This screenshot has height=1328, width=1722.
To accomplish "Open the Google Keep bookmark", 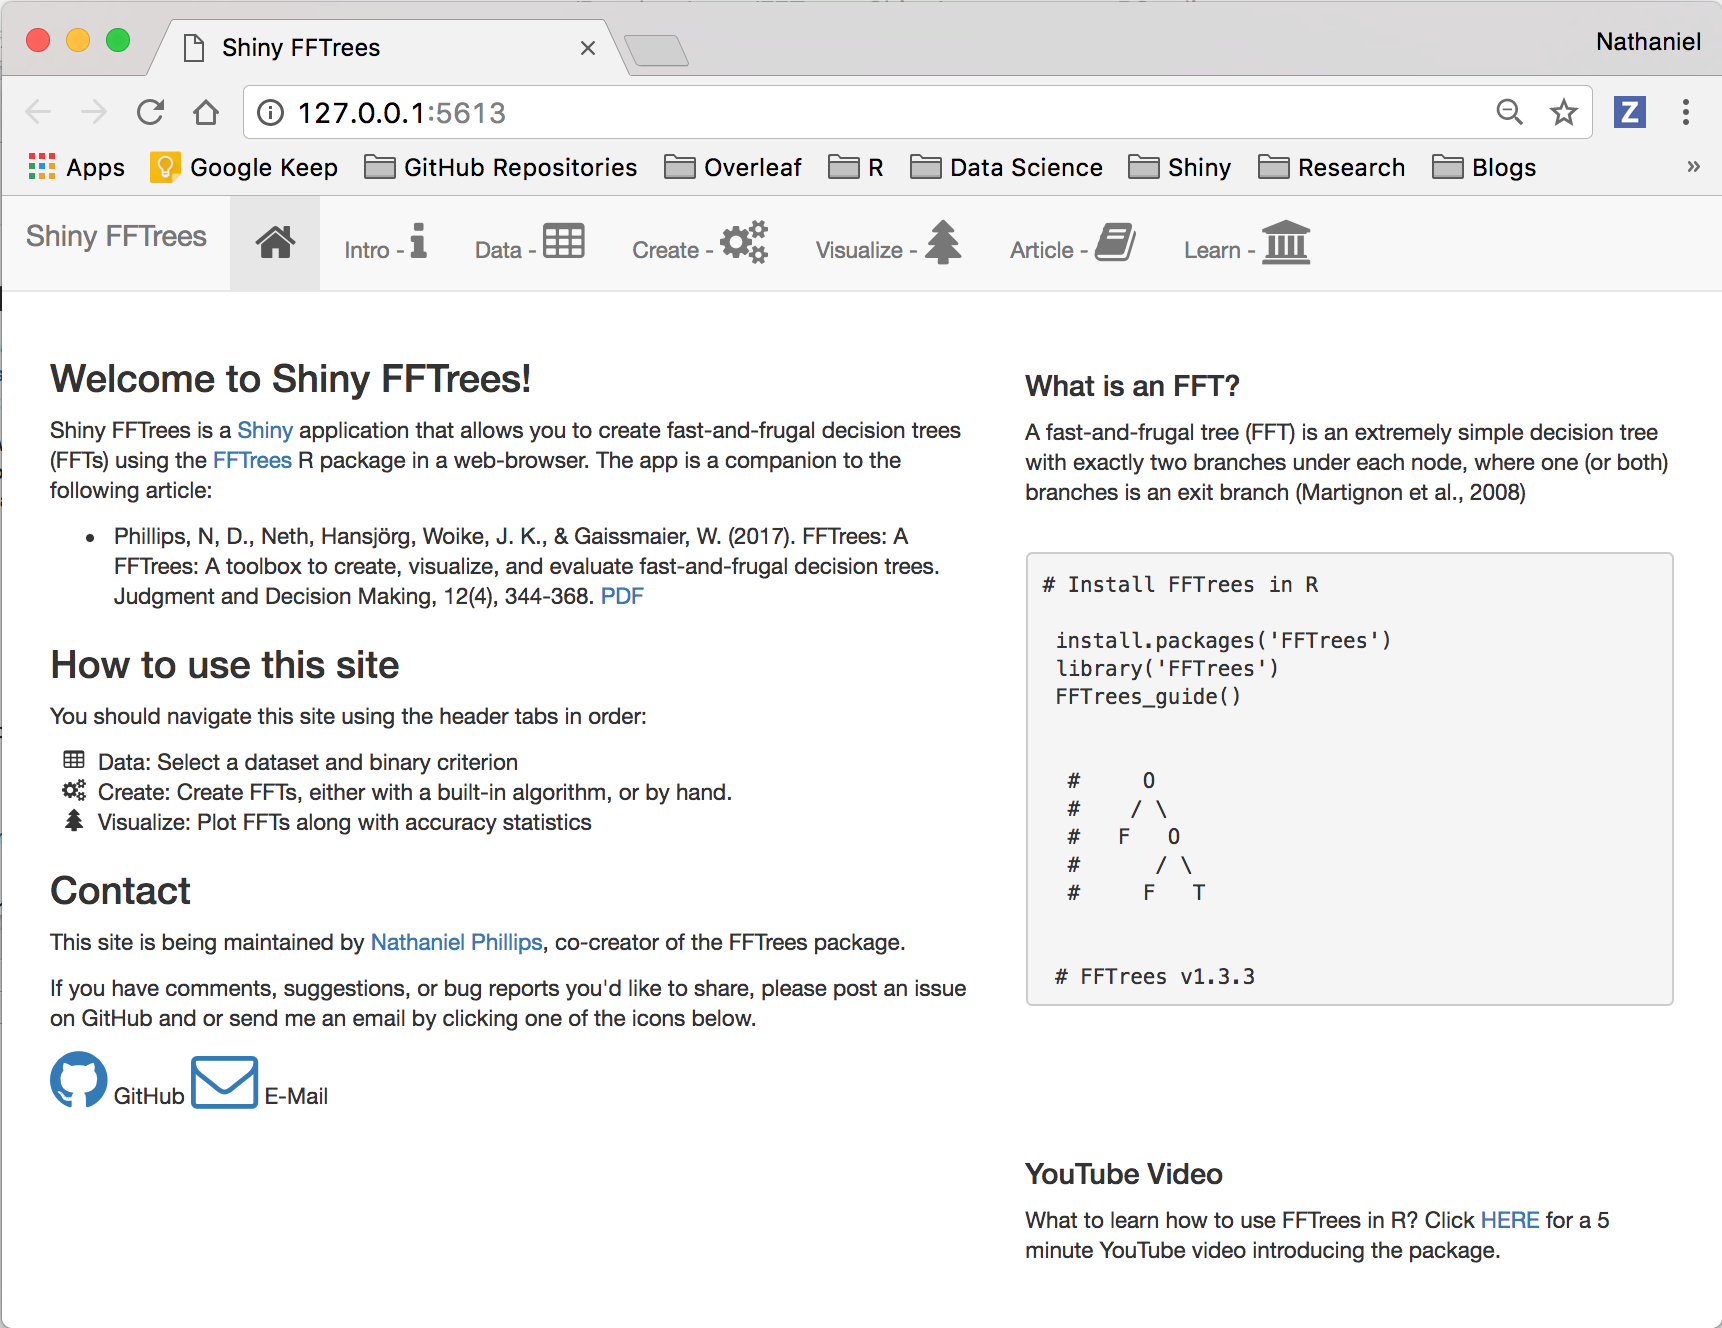I will coord(244,167).
